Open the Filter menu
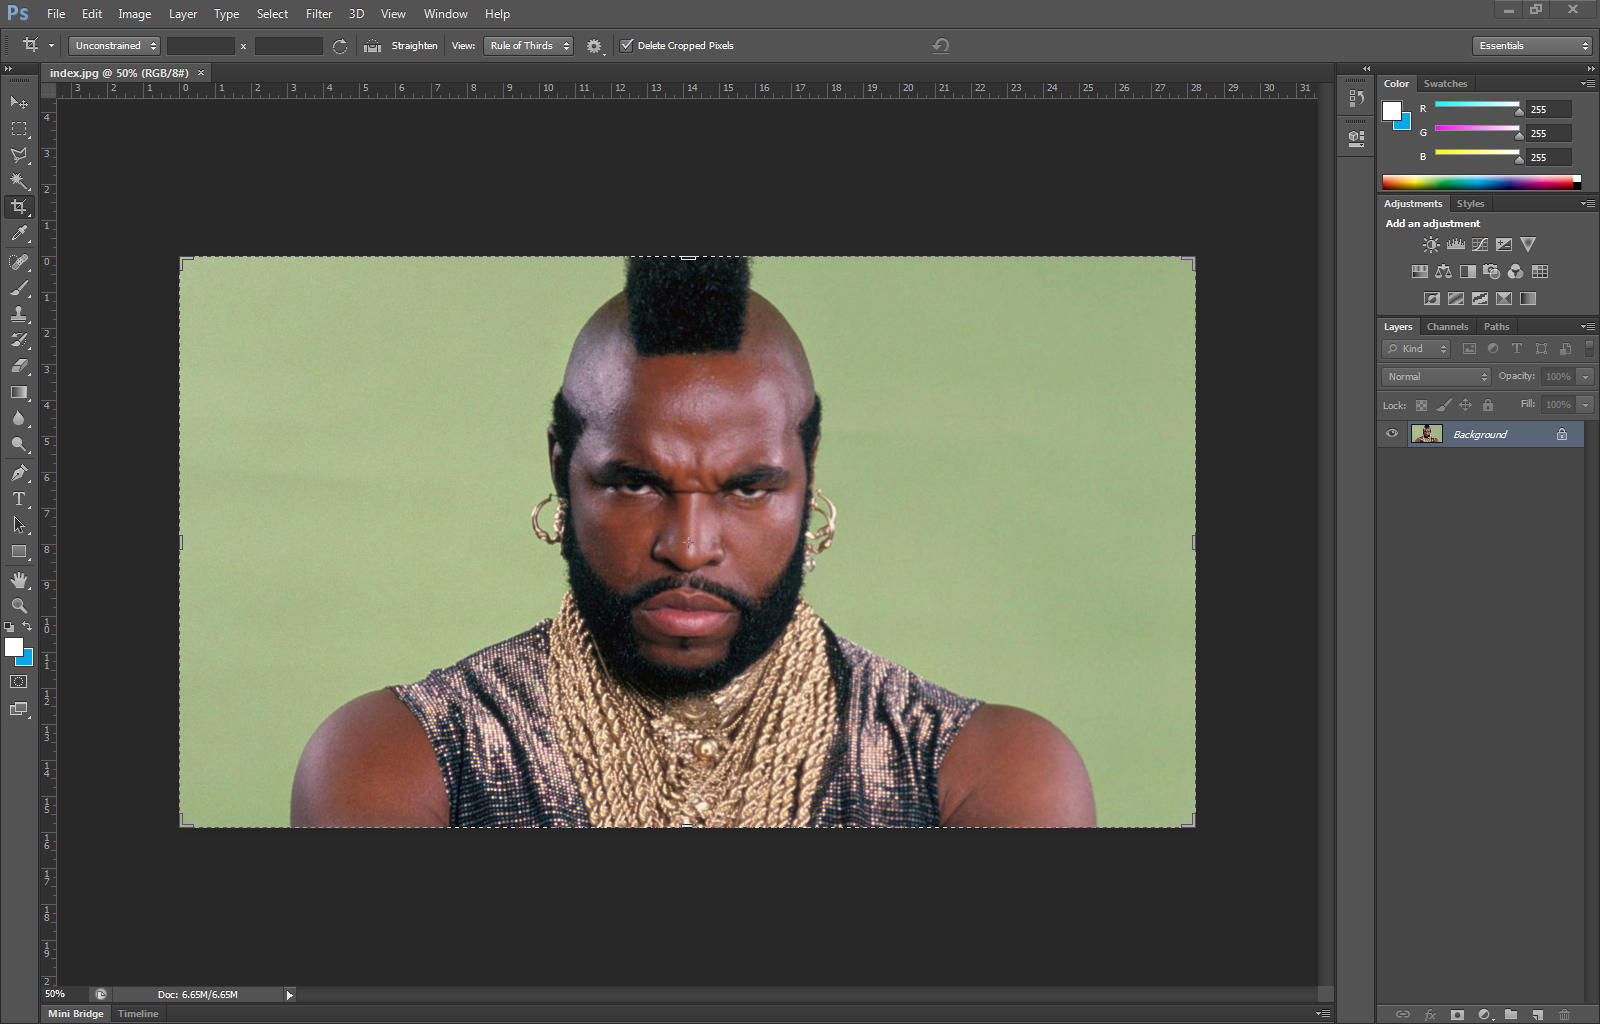 [319, 14]
